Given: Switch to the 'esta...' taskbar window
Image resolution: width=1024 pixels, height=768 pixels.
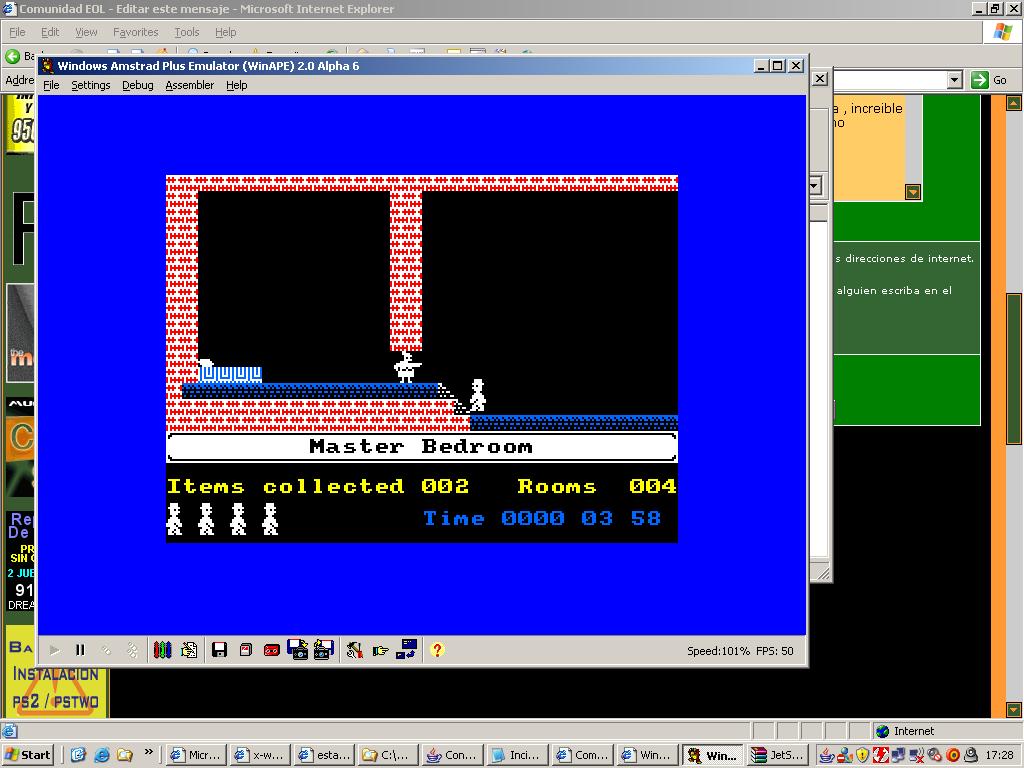Looking at the screenshot, I should tap(325, 755).
